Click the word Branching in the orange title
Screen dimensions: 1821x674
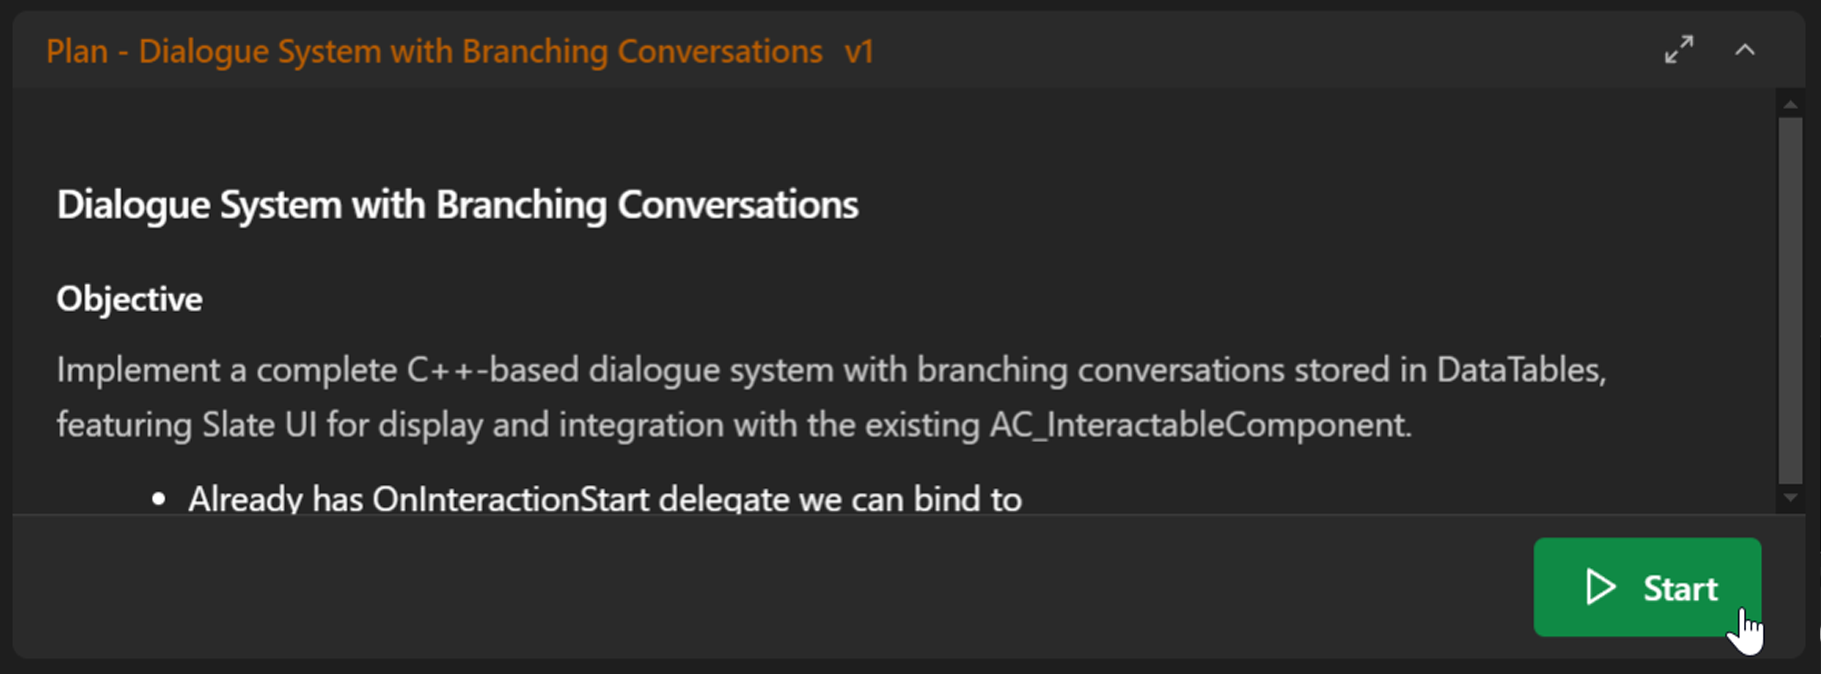click(534, 51)
